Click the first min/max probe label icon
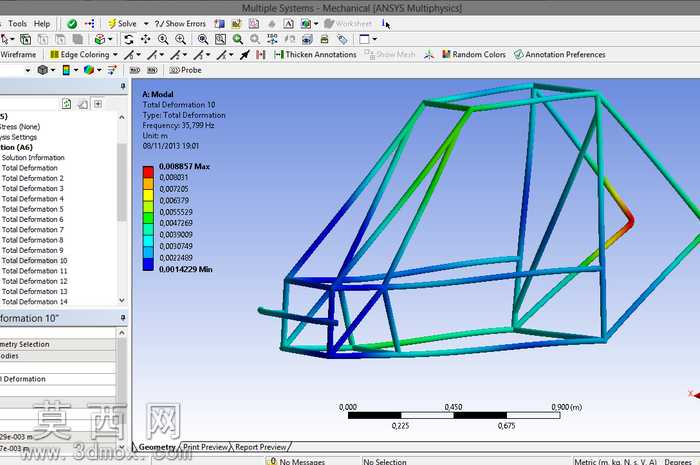The image size is (700, 465). 135,70
